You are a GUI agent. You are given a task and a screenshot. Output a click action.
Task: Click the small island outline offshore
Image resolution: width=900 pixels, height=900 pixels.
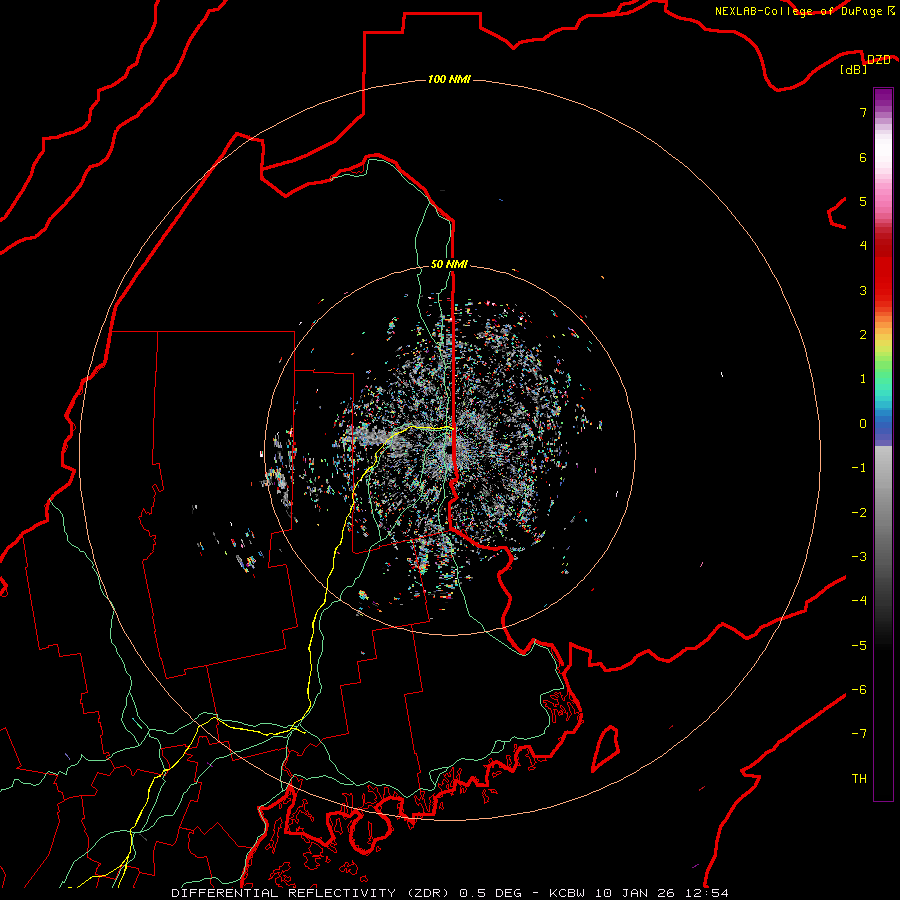pos(606,748)
